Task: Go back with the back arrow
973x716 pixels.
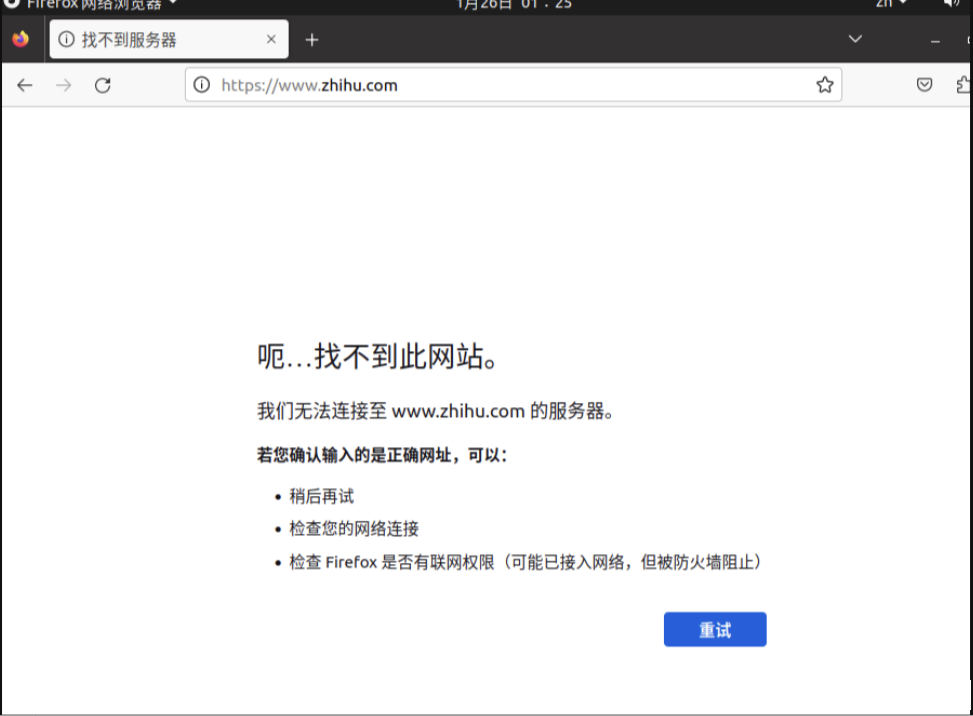Action: pyautogui.click(x=25, y=85)
